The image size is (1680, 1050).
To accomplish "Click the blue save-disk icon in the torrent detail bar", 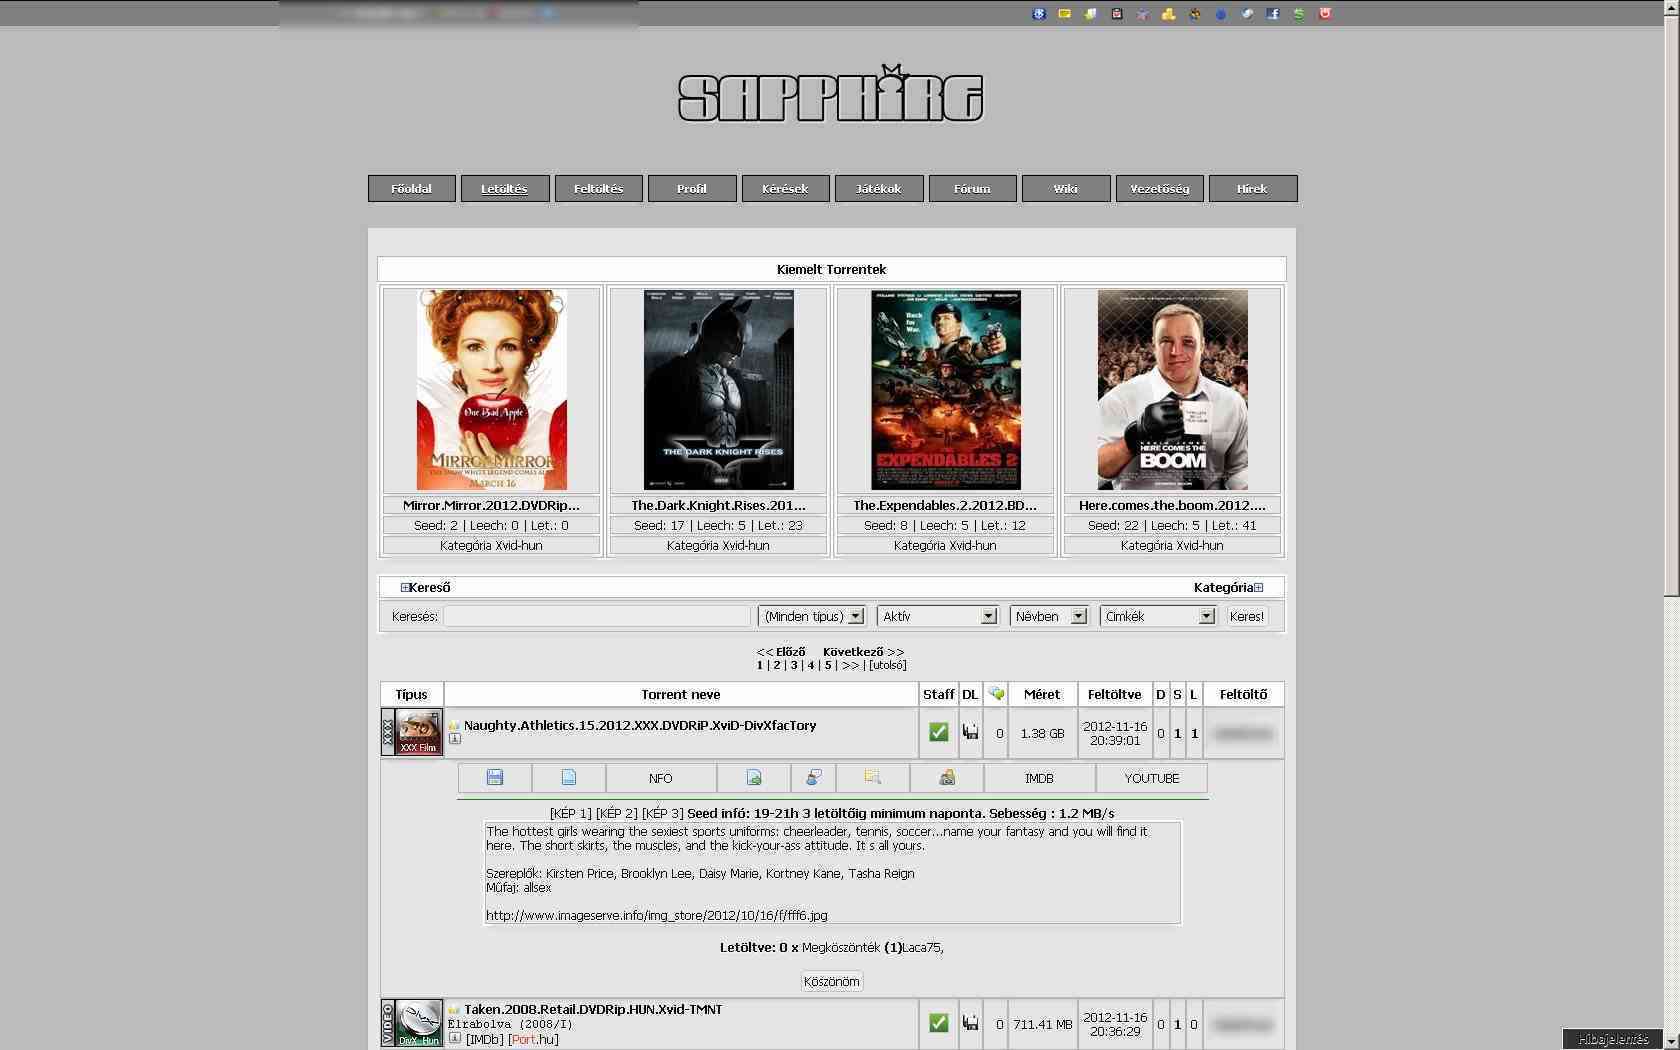I will [x=495, y=777].
